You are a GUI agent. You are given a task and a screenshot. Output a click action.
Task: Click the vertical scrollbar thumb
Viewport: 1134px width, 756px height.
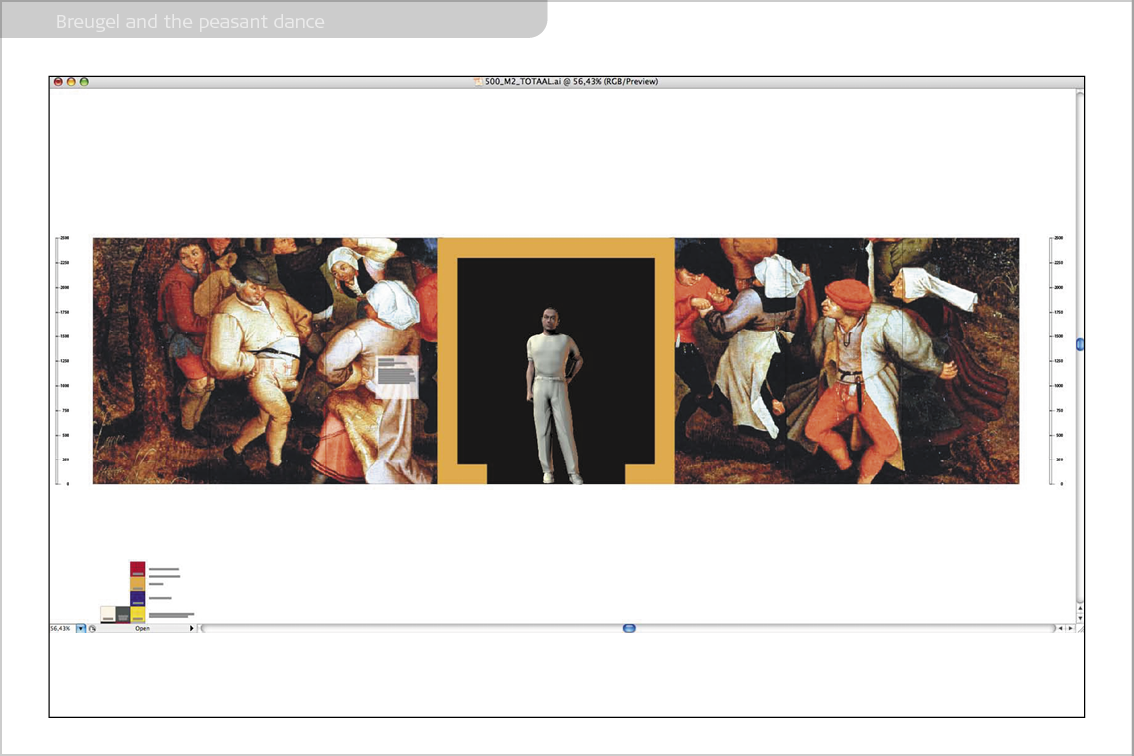(1080, 344)
